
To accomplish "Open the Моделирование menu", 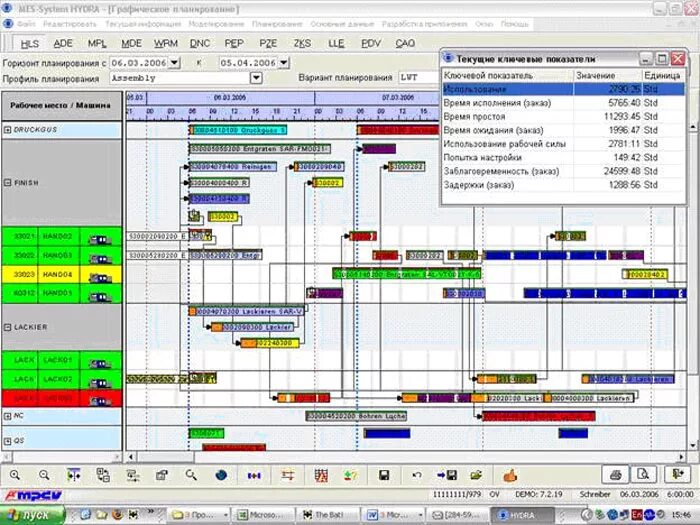I will click(216, 24).
